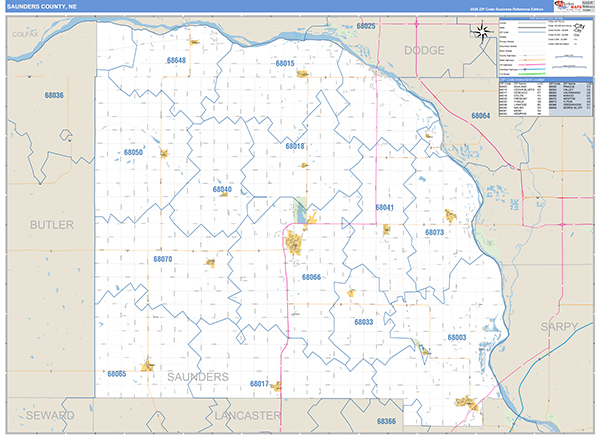The image size is (600, 435).
Task: Select the 68040 ZIP code label
Action: coord(221,189)
